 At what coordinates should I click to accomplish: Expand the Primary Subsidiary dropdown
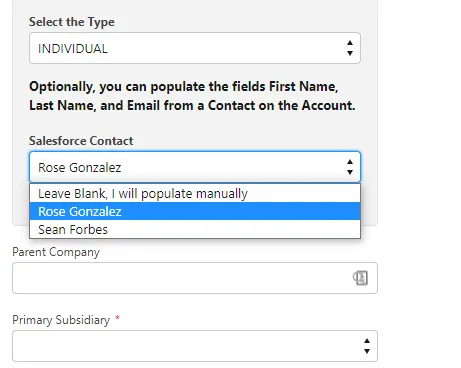coord(195,346)
